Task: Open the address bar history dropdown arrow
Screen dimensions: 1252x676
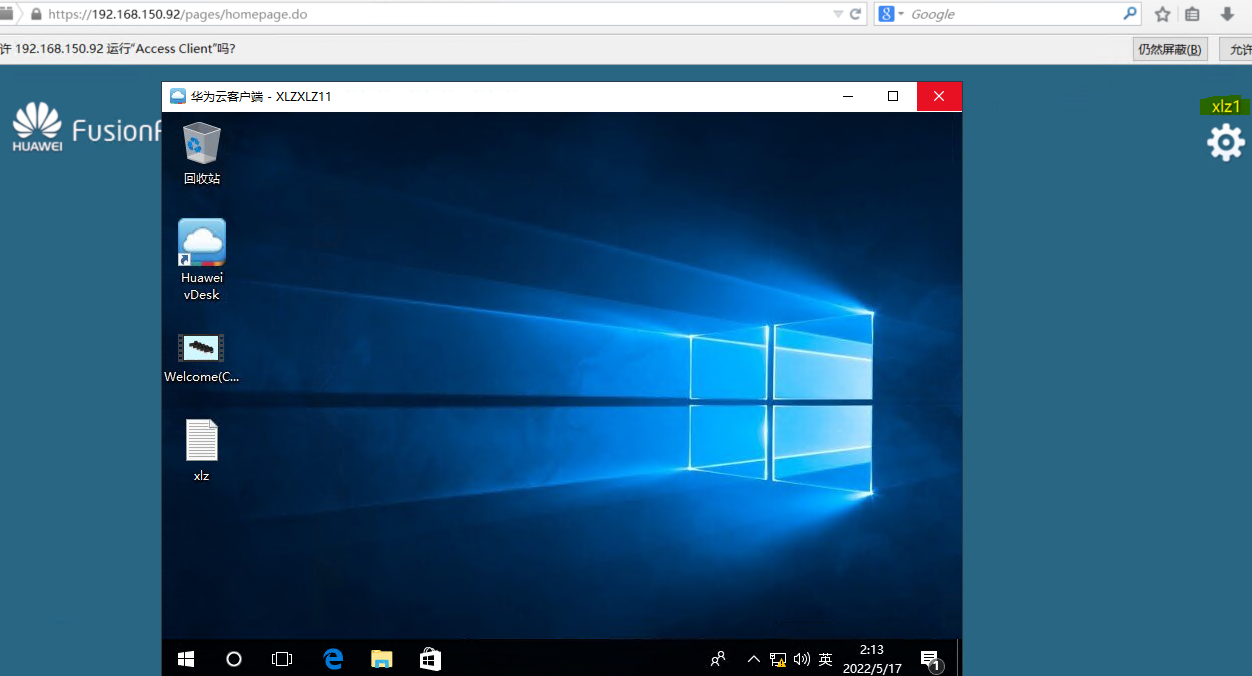Action: [x=838, y=14]
